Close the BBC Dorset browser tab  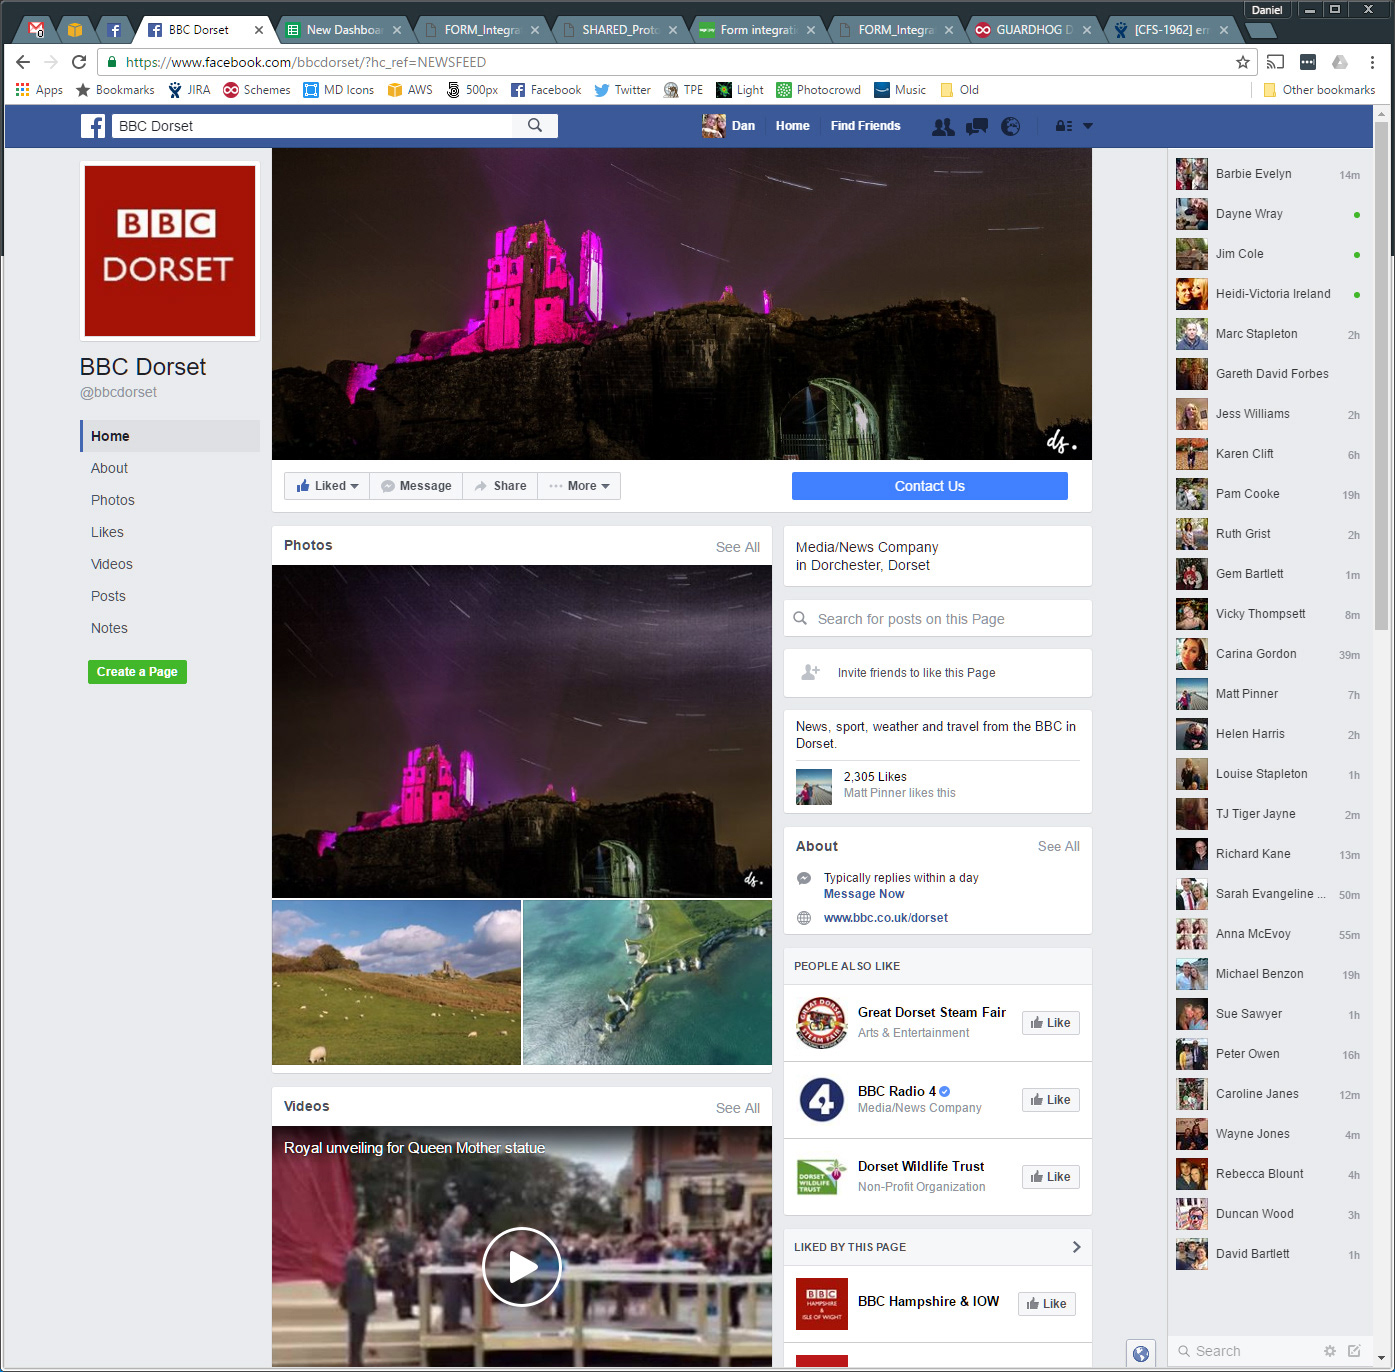259,30
